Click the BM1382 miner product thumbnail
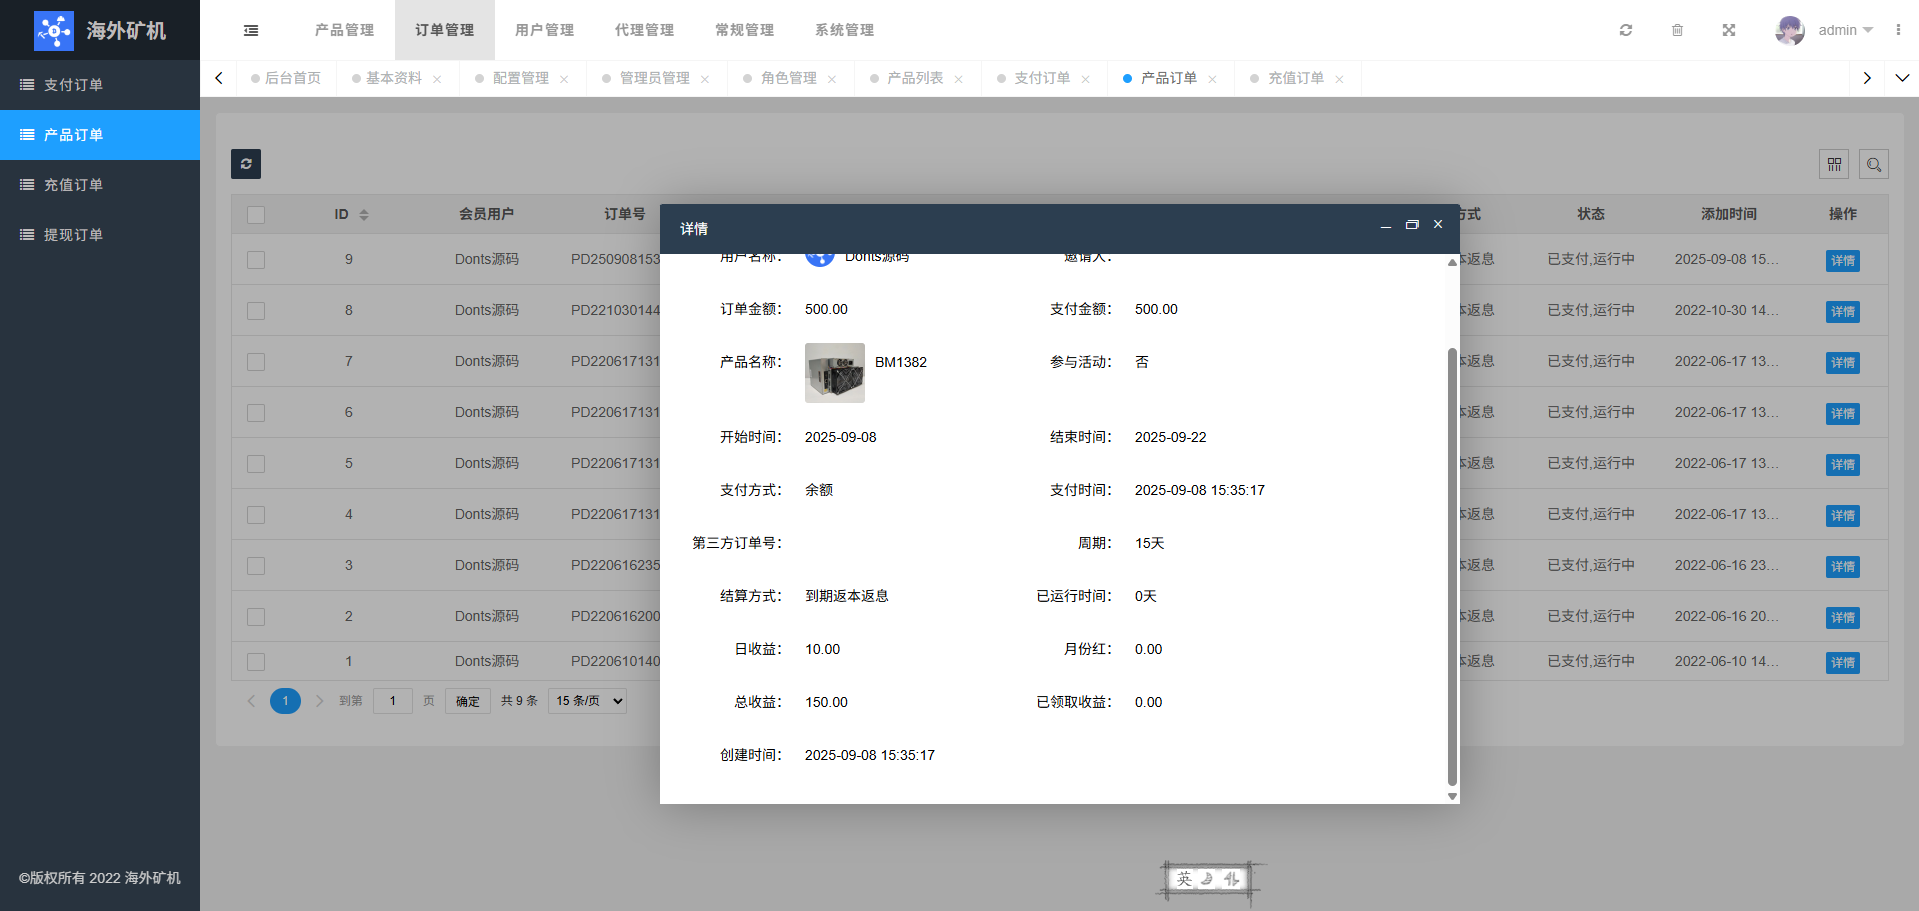The height and width of the screenshot is (911, 1919). [x=834, y=373]
